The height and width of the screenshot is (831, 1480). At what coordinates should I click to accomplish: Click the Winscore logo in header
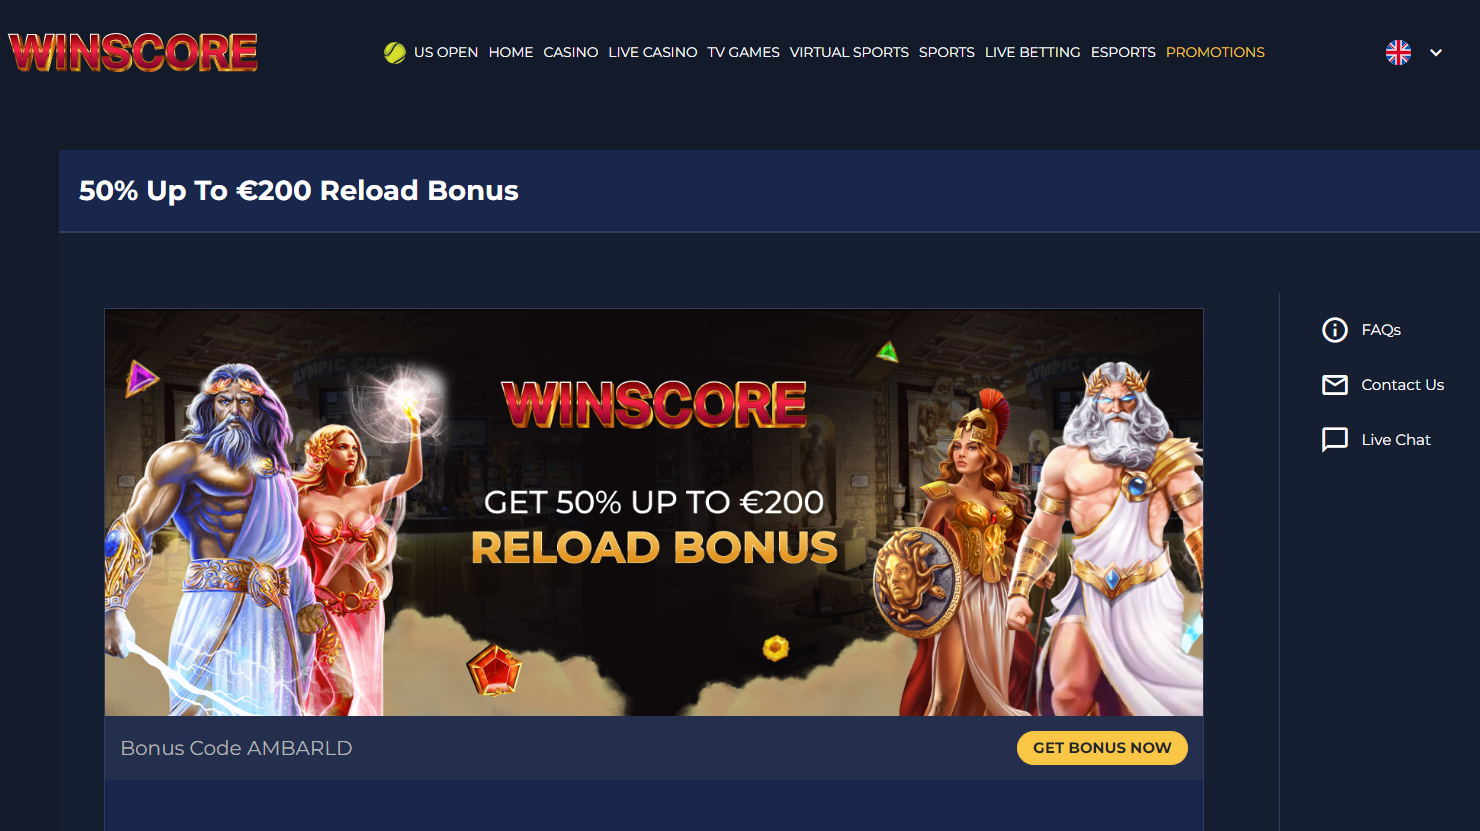click(x=133, y=52)
